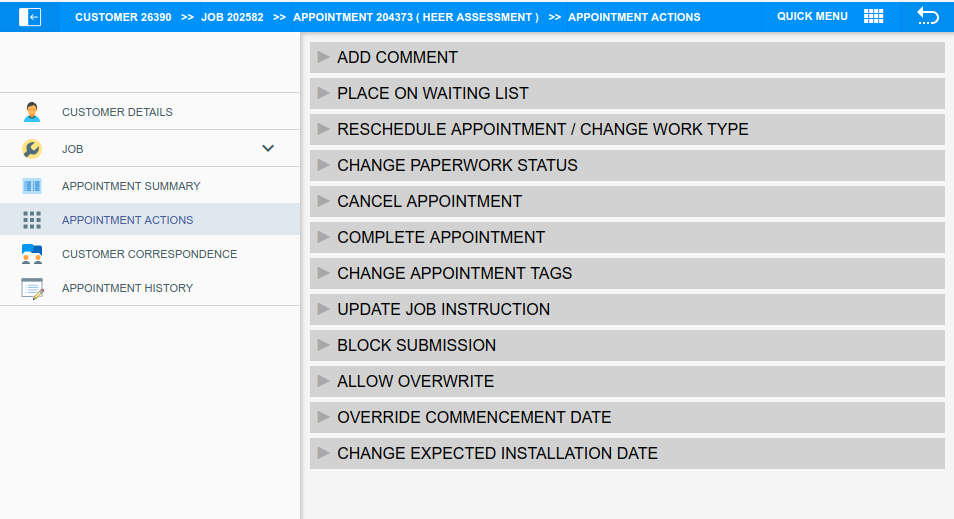Open the Quick Menu grid icon

pos(873,17)
